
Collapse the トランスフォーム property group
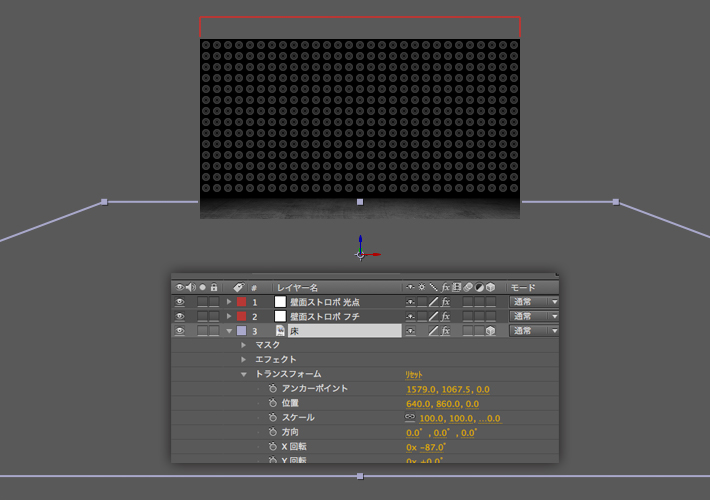click(x=243, y=374)
